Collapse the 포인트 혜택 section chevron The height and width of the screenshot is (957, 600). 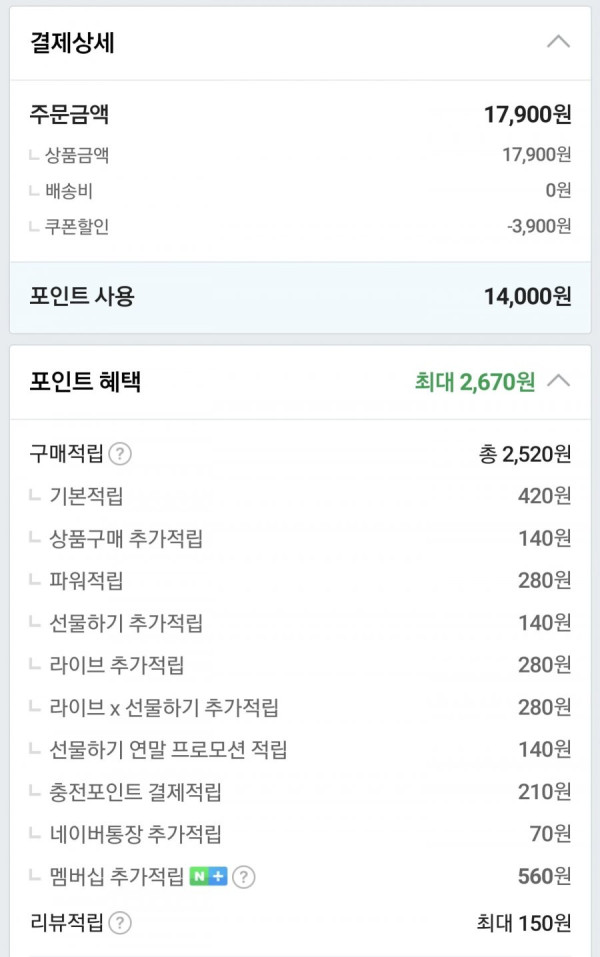pyautogui.click(x=558, y=381)
